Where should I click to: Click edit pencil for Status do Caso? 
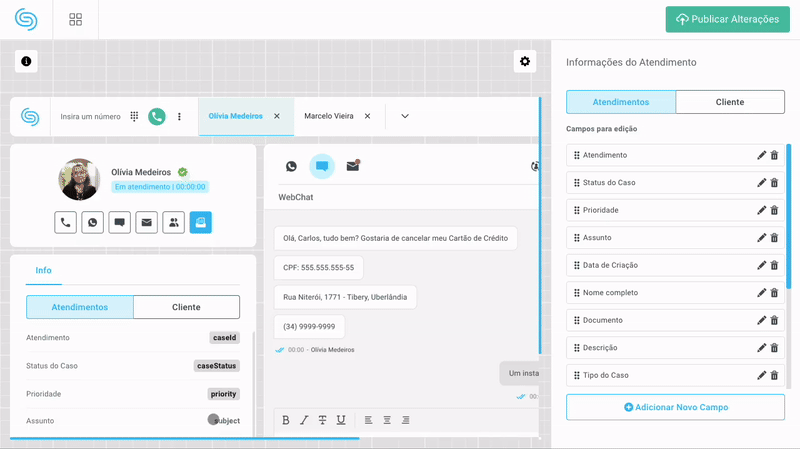[x=761, y=182]
